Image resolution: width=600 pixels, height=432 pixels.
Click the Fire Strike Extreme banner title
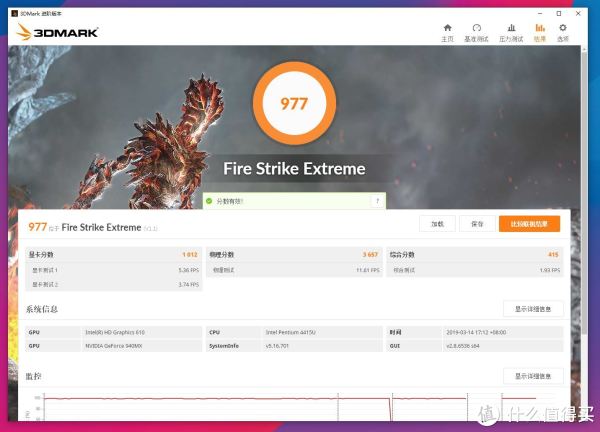[294, 169]
